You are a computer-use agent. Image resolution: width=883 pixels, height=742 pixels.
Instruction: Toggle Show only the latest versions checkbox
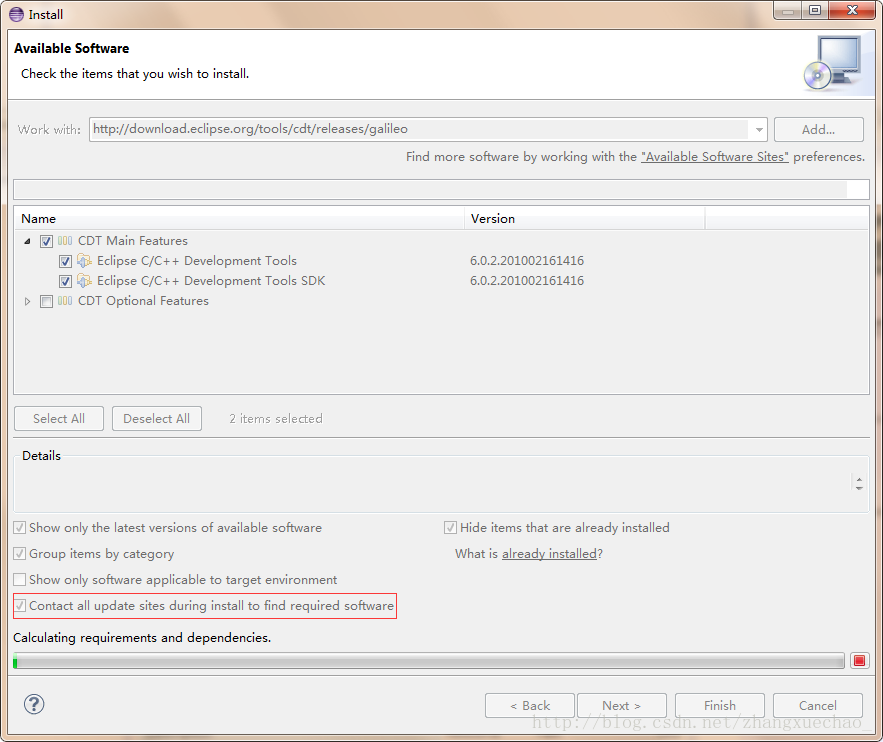coord(20,528)
